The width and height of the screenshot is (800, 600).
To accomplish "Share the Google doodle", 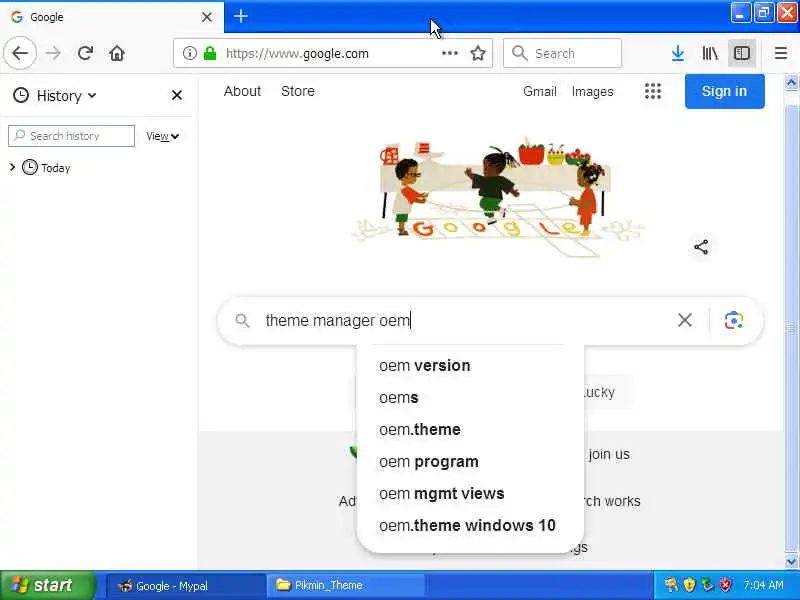I will [x=701, y=247].
